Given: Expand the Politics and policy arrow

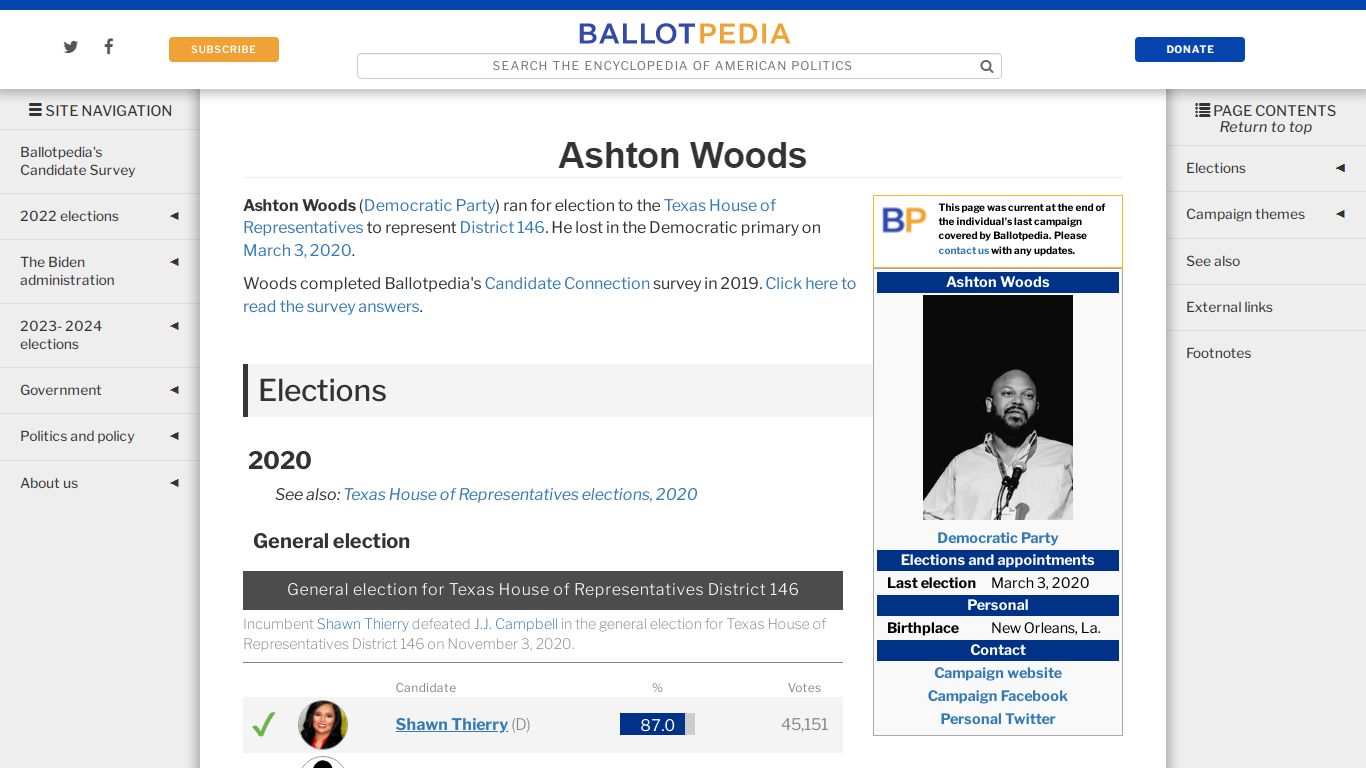Looking at the screenshot, I should point(174,436).
